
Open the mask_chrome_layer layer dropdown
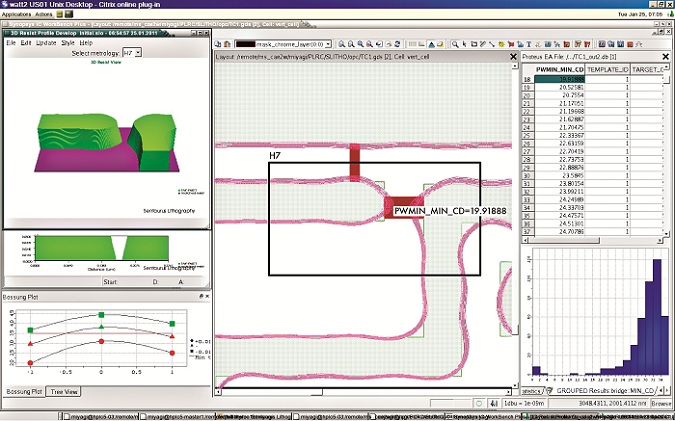point(330,44)
